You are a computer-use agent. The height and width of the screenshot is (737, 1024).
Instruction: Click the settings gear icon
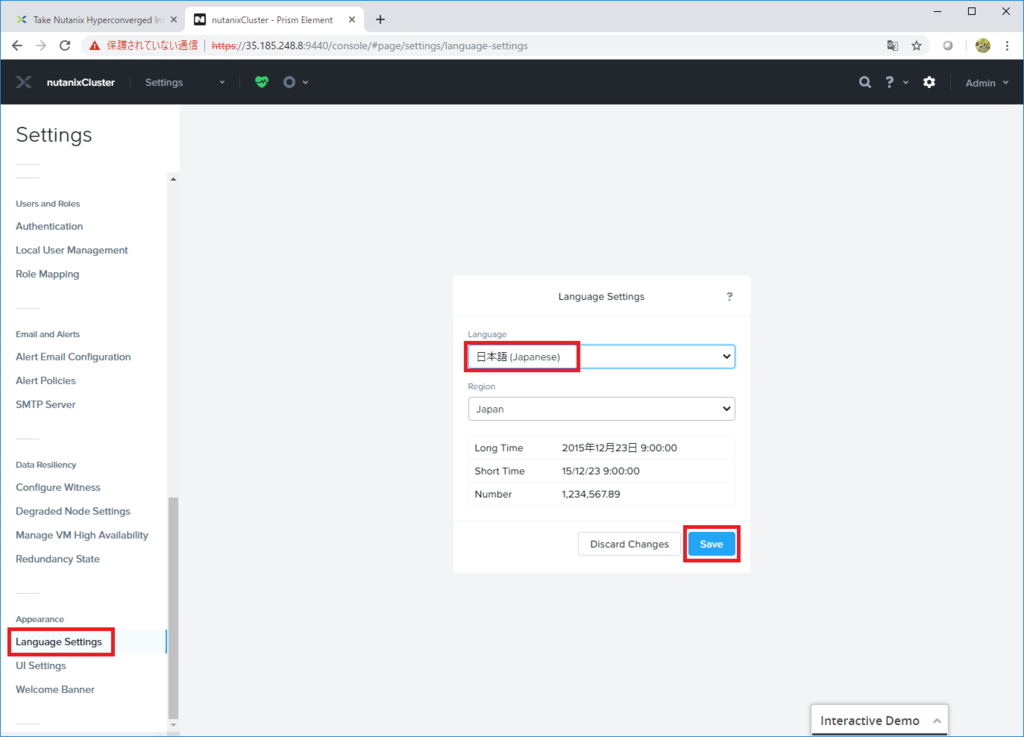(x=929, y=82)
